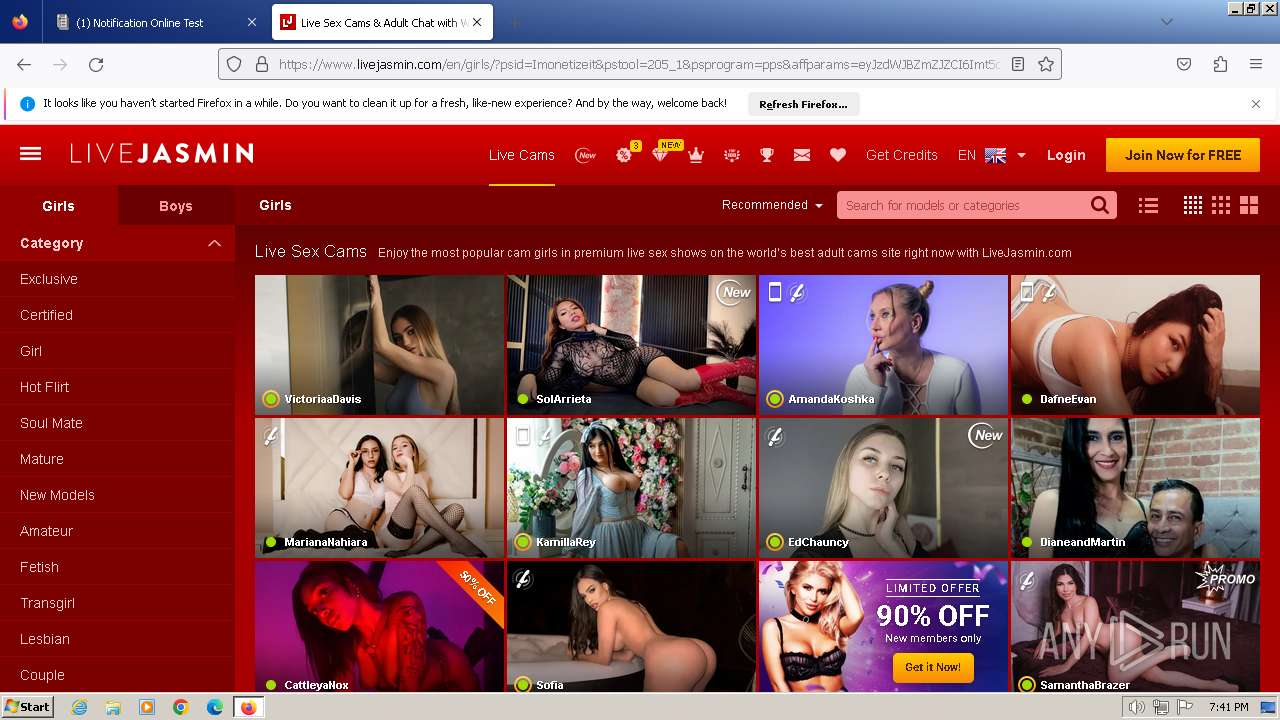Select the small grid view icon
Screen dimensions: 1280x720
(x=1193, y=205)
